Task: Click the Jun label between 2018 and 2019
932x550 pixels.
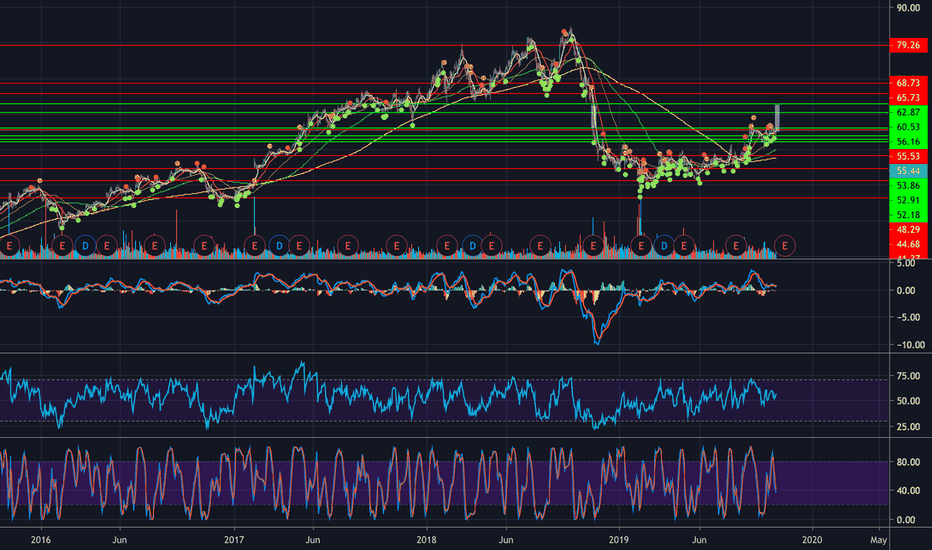Action: 506,540
